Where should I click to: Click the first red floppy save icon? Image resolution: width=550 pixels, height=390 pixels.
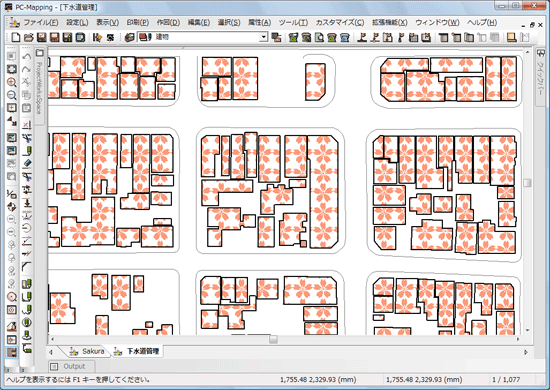pos(42,37)
